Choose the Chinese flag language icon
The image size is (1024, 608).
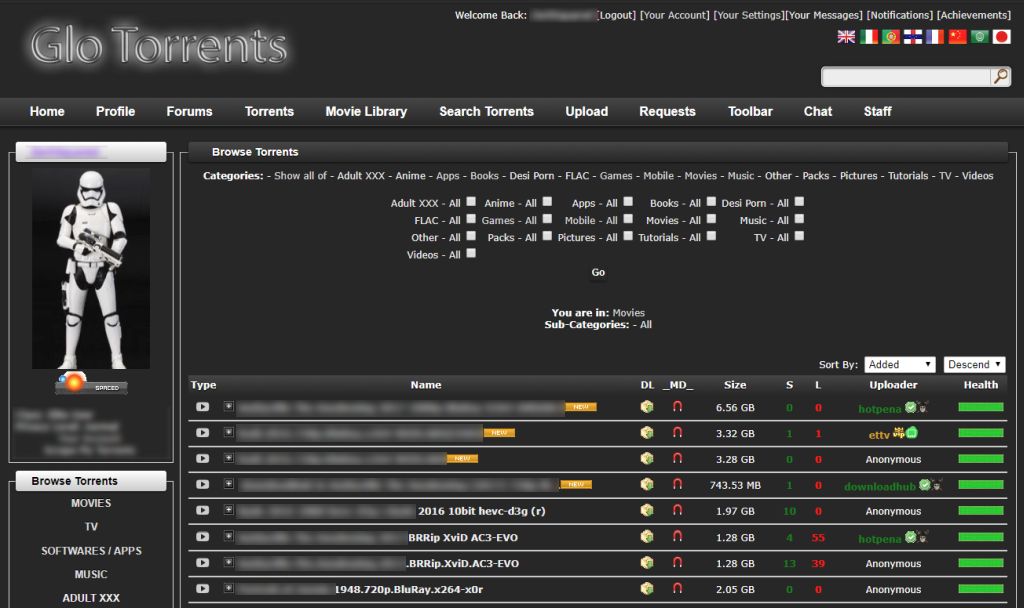point(957,37)
